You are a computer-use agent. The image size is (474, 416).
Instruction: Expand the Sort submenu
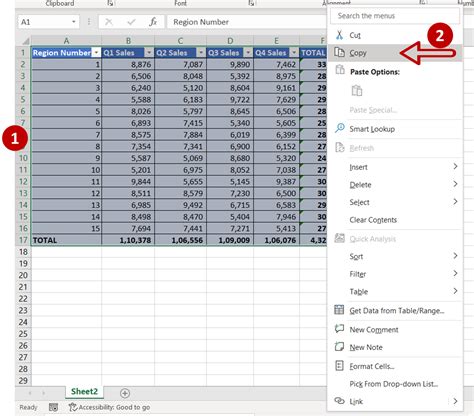tap(455, 255)
